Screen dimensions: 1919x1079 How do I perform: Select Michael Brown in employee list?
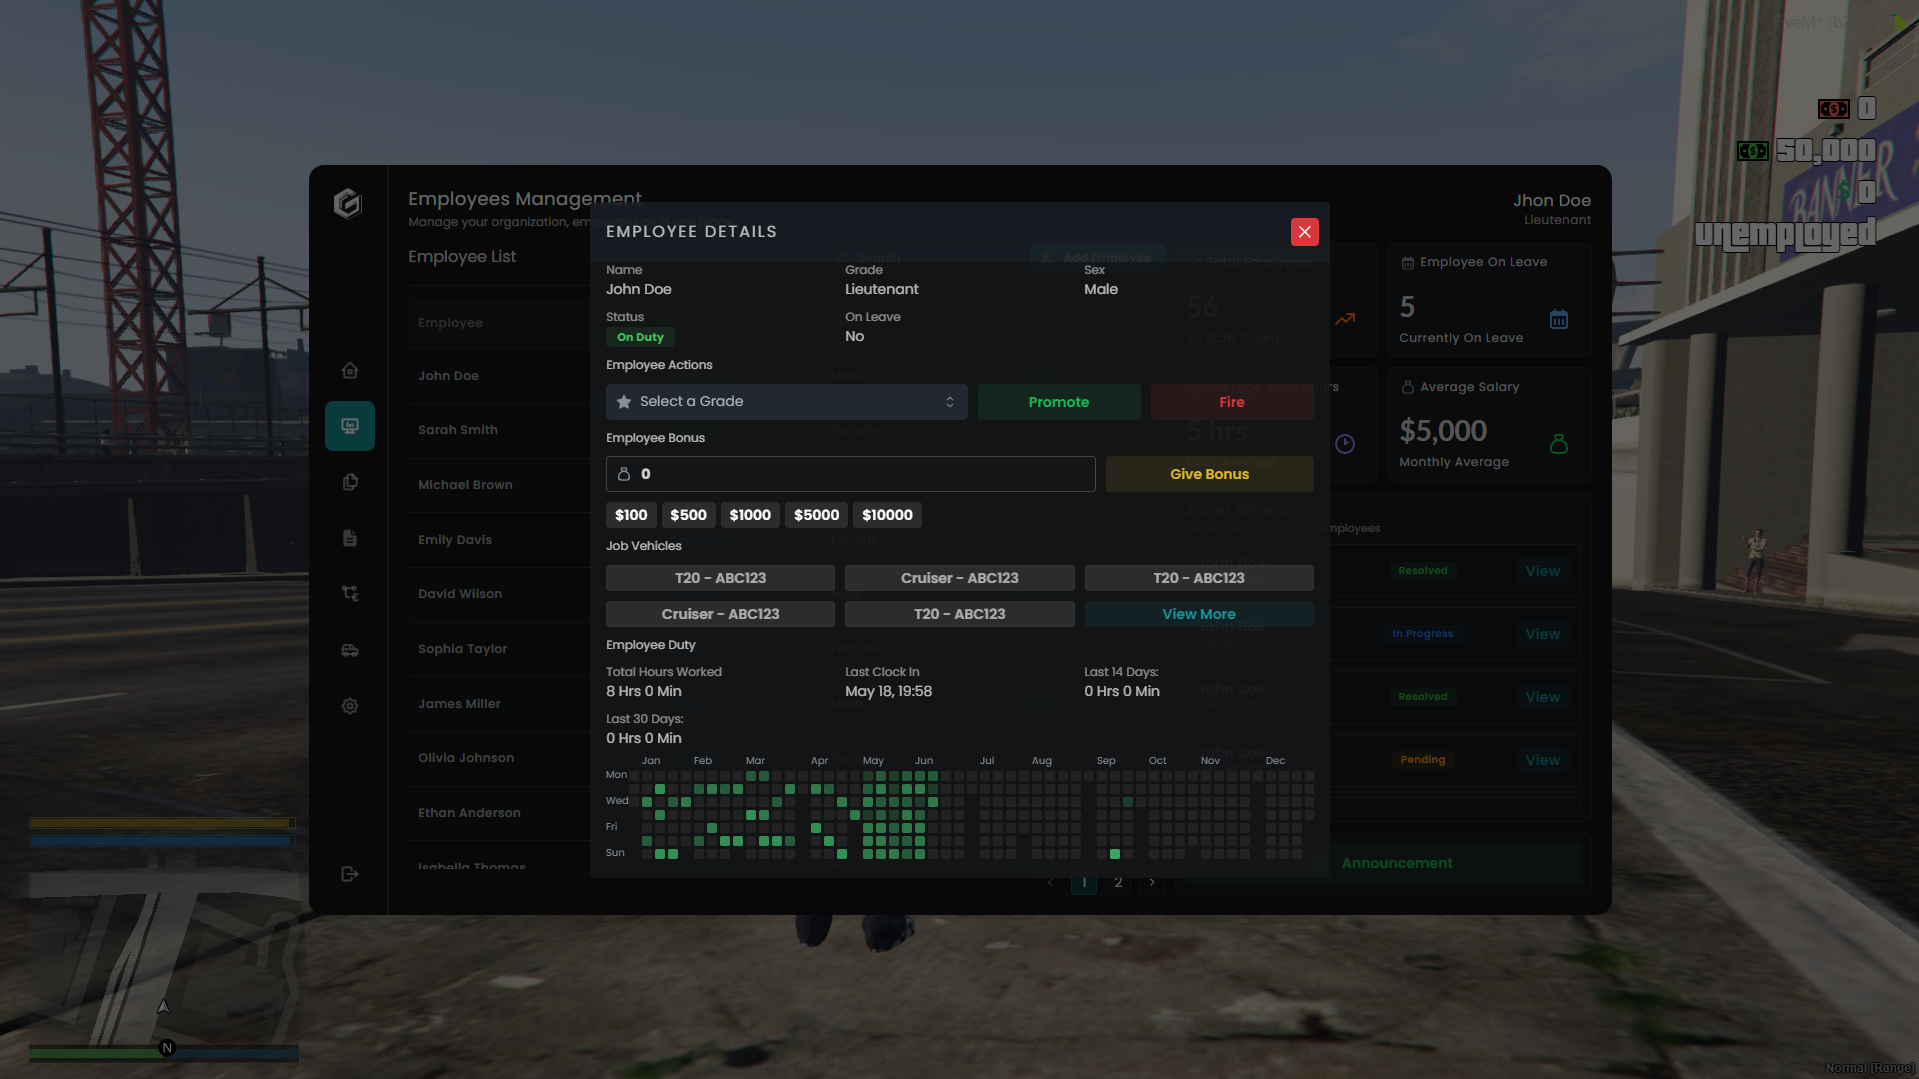click(465, 485)
